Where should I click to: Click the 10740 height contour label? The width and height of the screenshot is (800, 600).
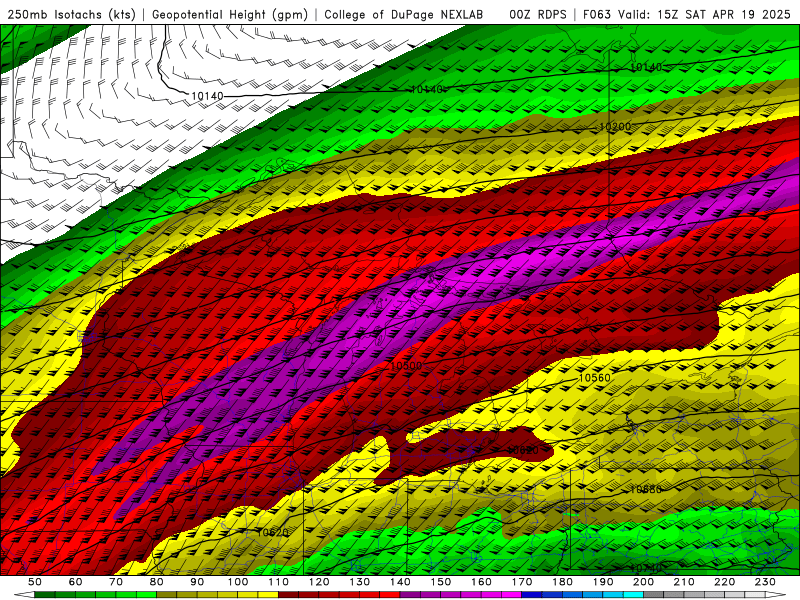coord(646,568)
